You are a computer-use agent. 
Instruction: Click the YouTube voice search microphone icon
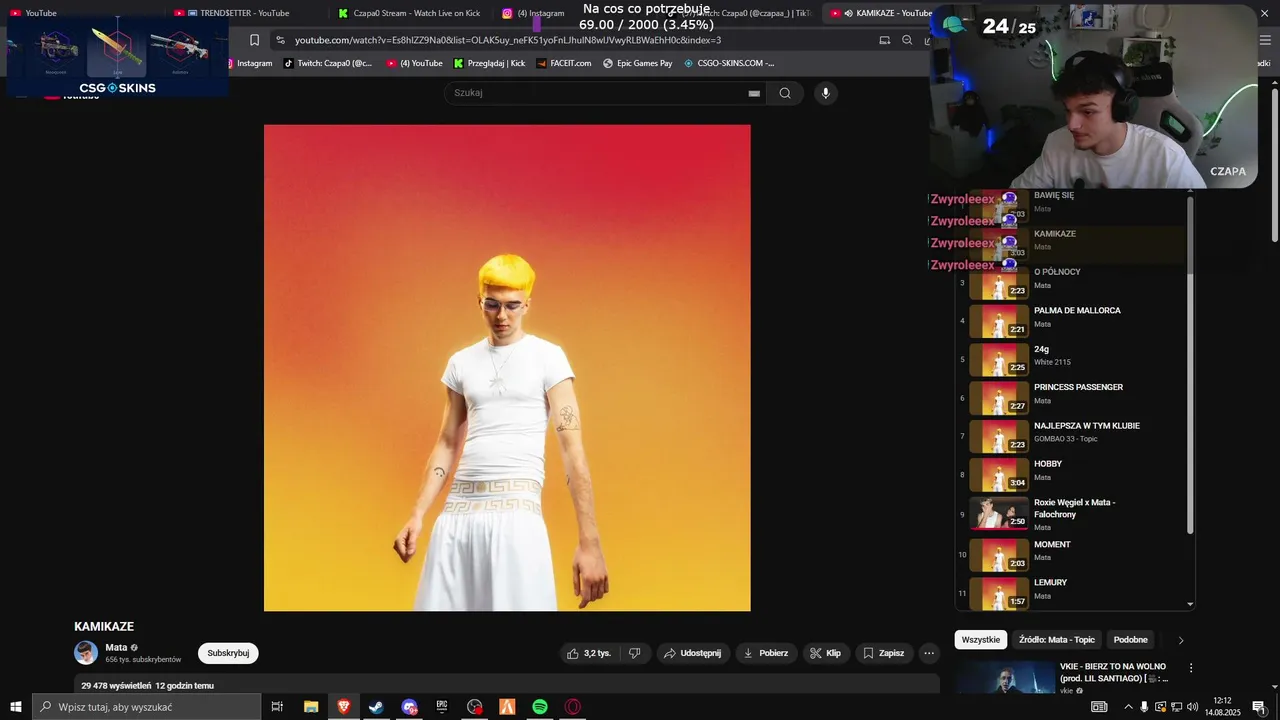pos(825,93)
